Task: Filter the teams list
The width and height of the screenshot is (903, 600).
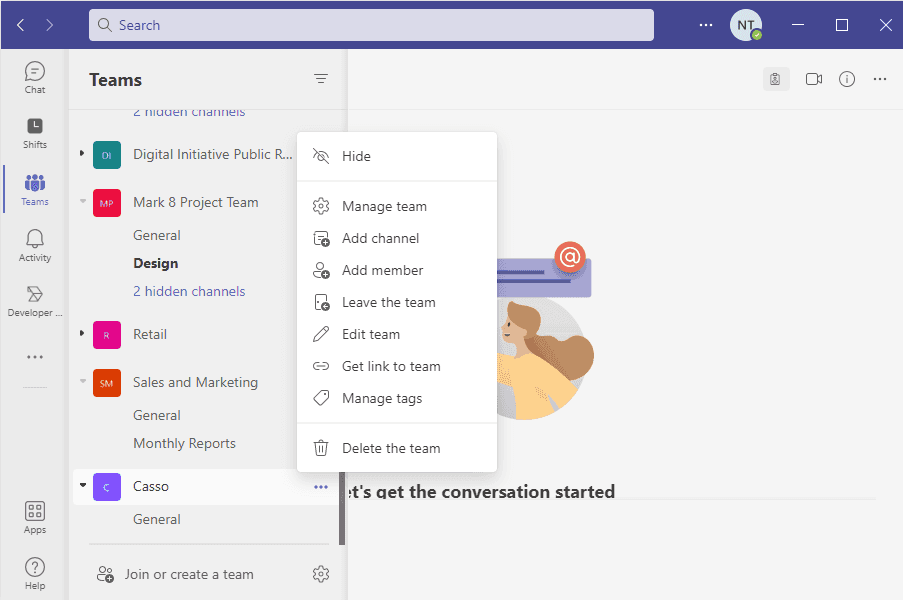Action: click(x=321, y=79)
